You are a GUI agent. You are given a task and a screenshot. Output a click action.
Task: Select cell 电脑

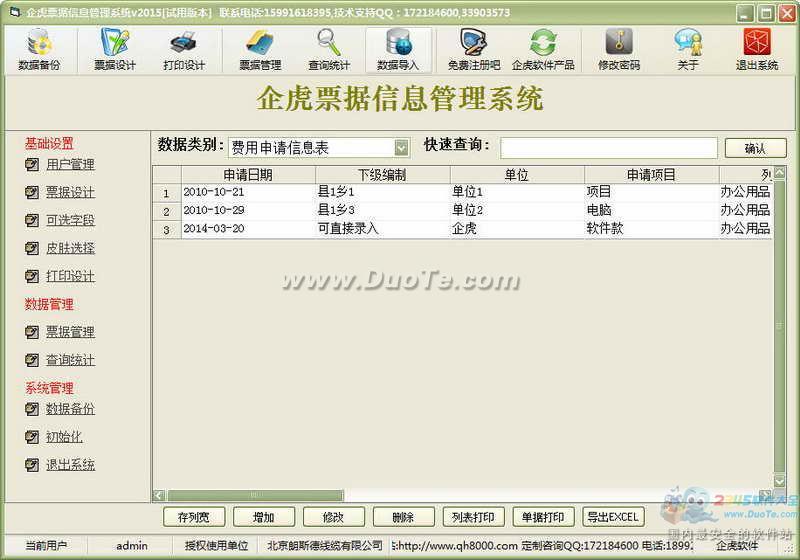(652, 211)
